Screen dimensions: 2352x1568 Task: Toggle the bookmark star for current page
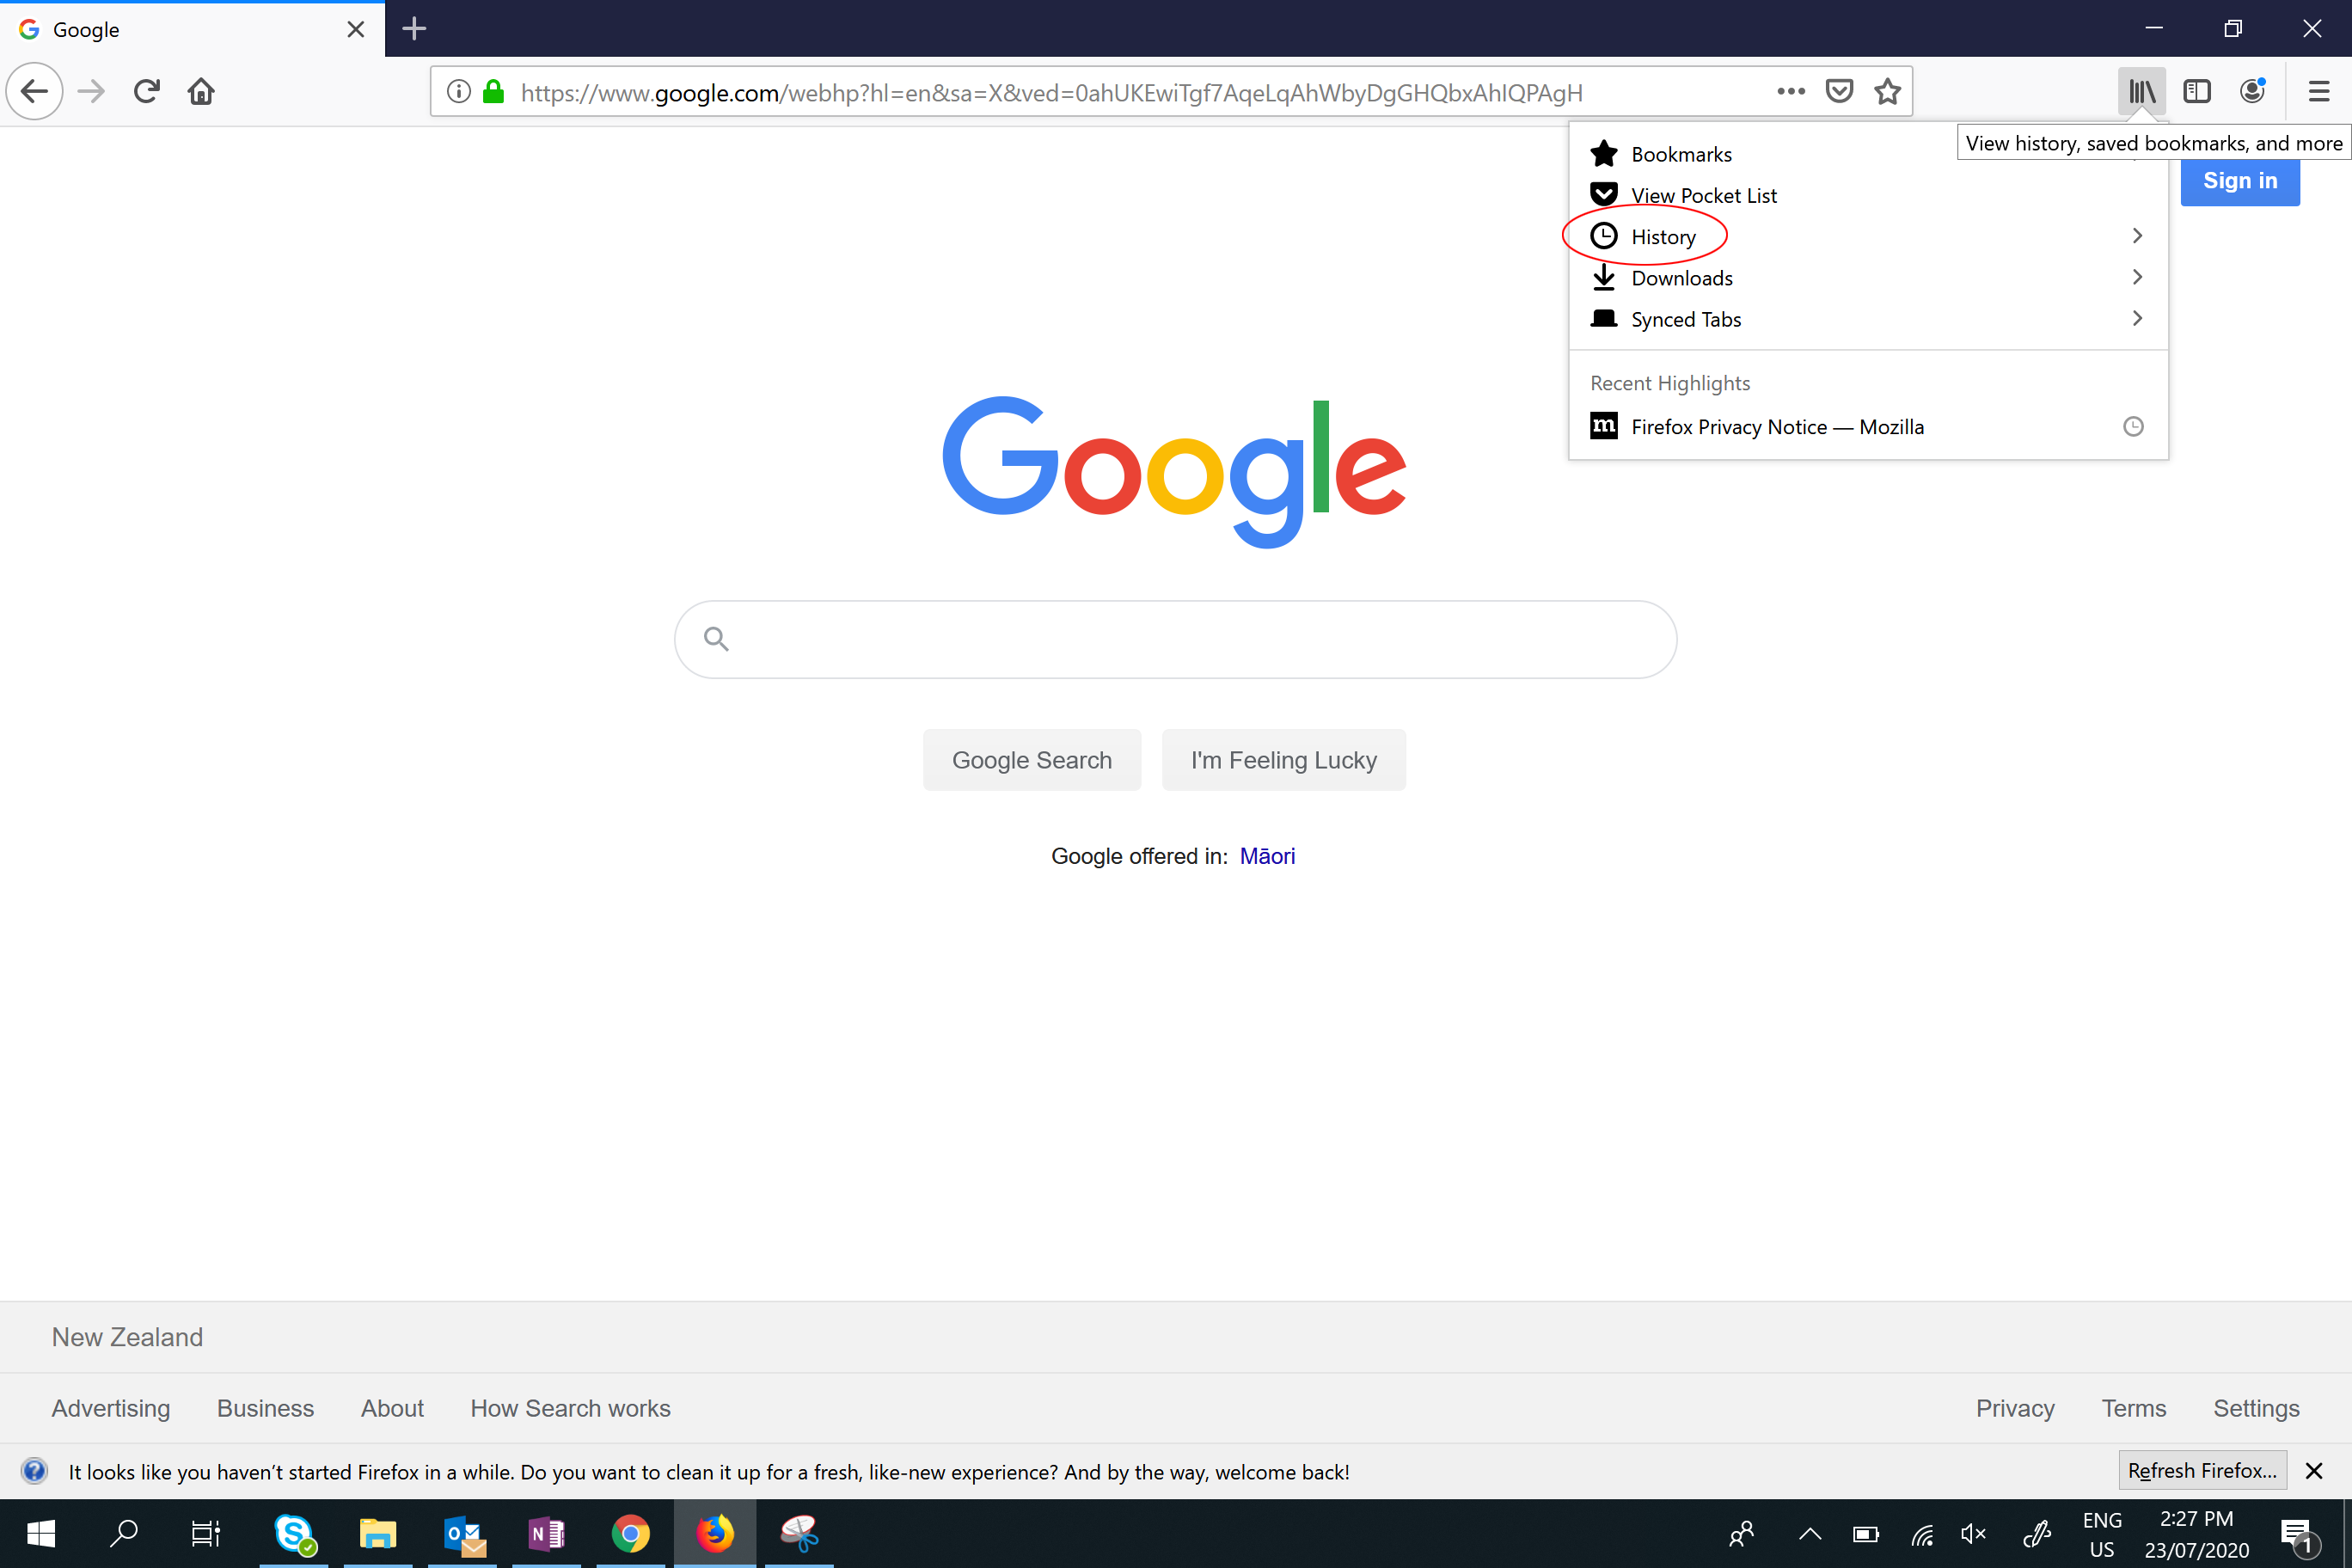(x=1889, y=93)
